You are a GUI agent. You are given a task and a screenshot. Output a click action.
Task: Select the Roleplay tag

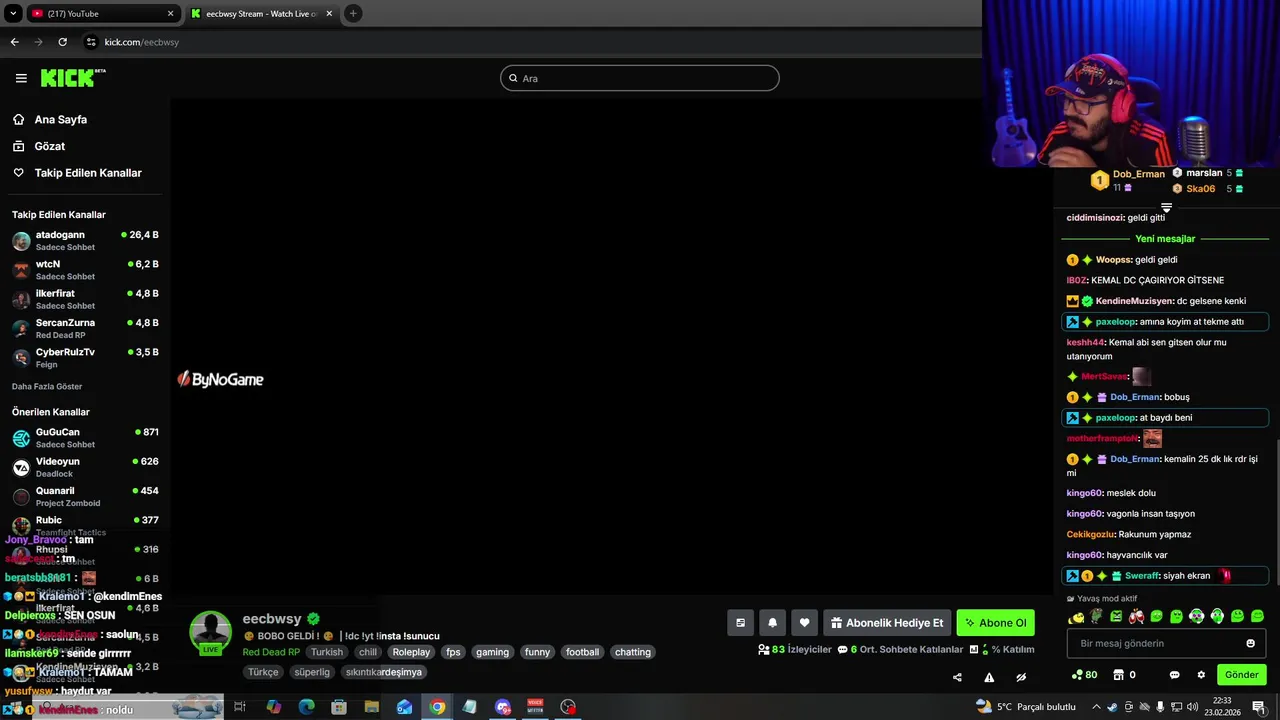[411, 652]
